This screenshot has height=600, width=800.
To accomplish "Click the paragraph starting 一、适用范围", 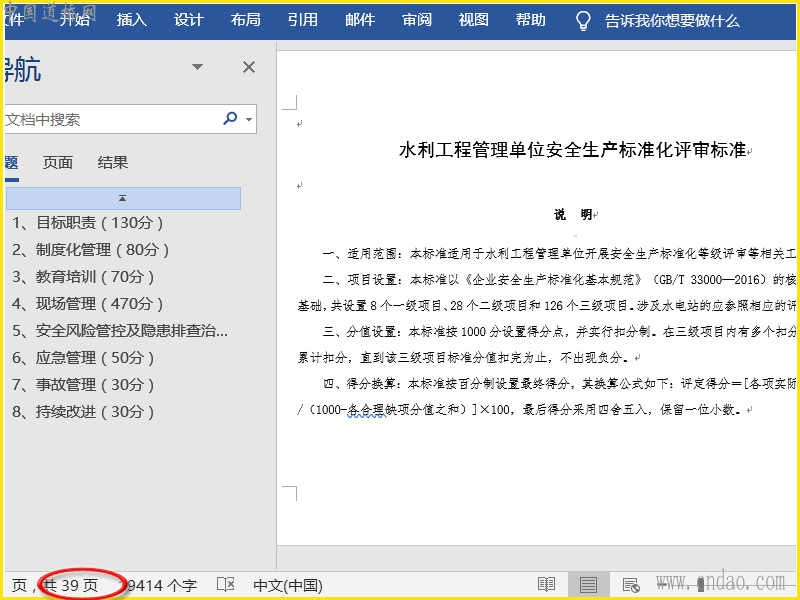I will 559,254.
